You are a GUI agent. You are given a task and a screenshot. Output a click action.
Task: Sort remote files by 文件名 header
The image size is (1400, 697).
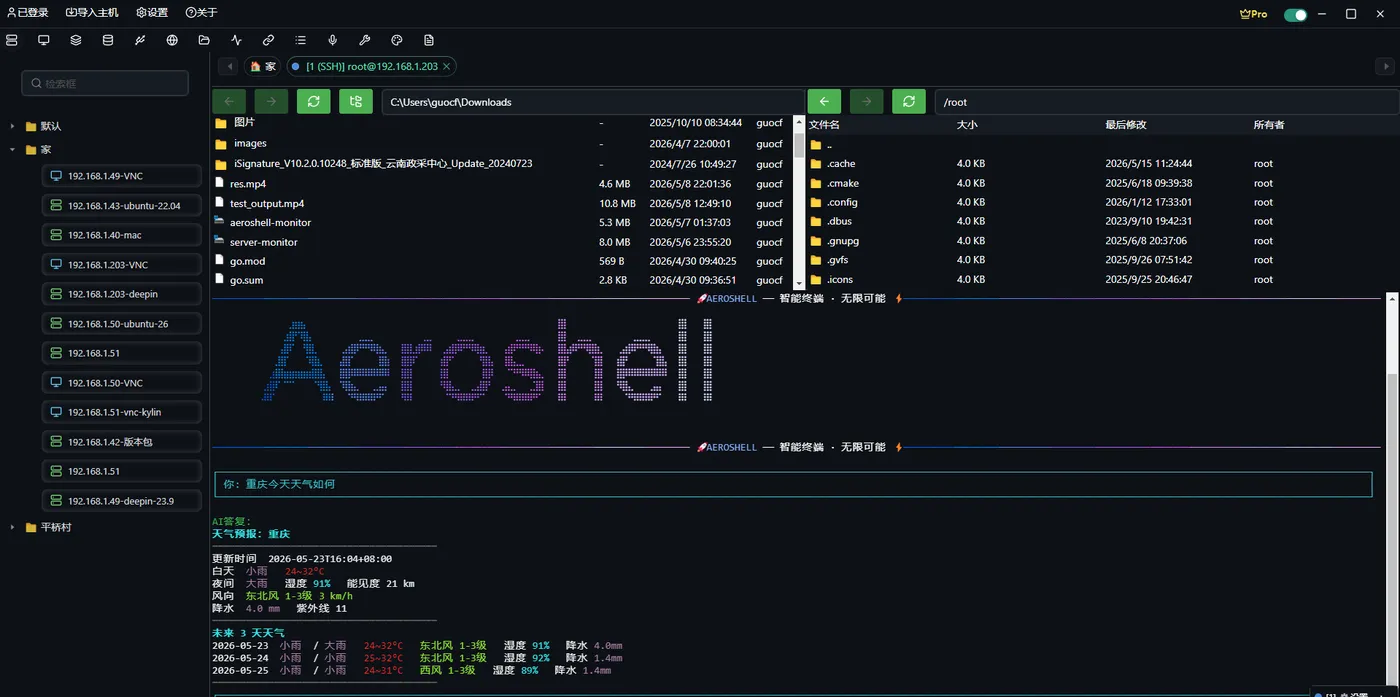pyautogui.click(x=824, y=125)
